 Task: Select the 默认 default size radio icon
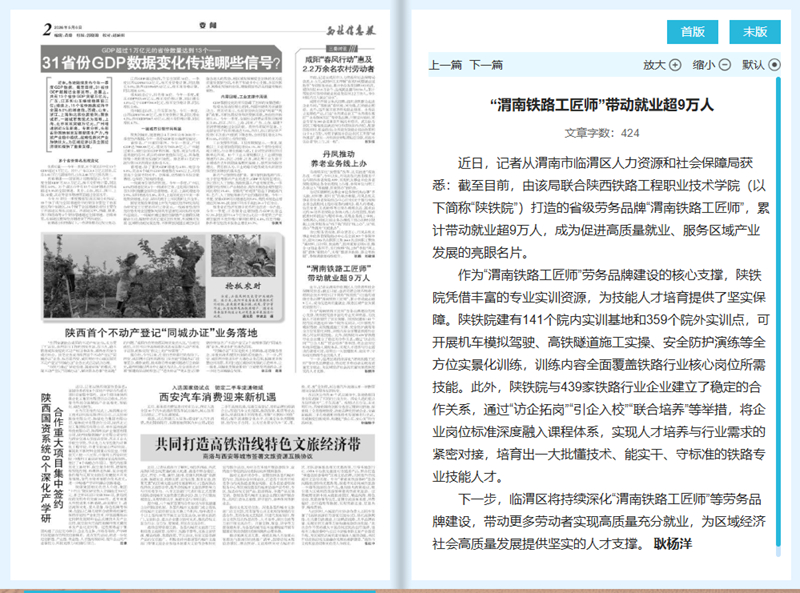pyautogui.click(x=774, y=65)
